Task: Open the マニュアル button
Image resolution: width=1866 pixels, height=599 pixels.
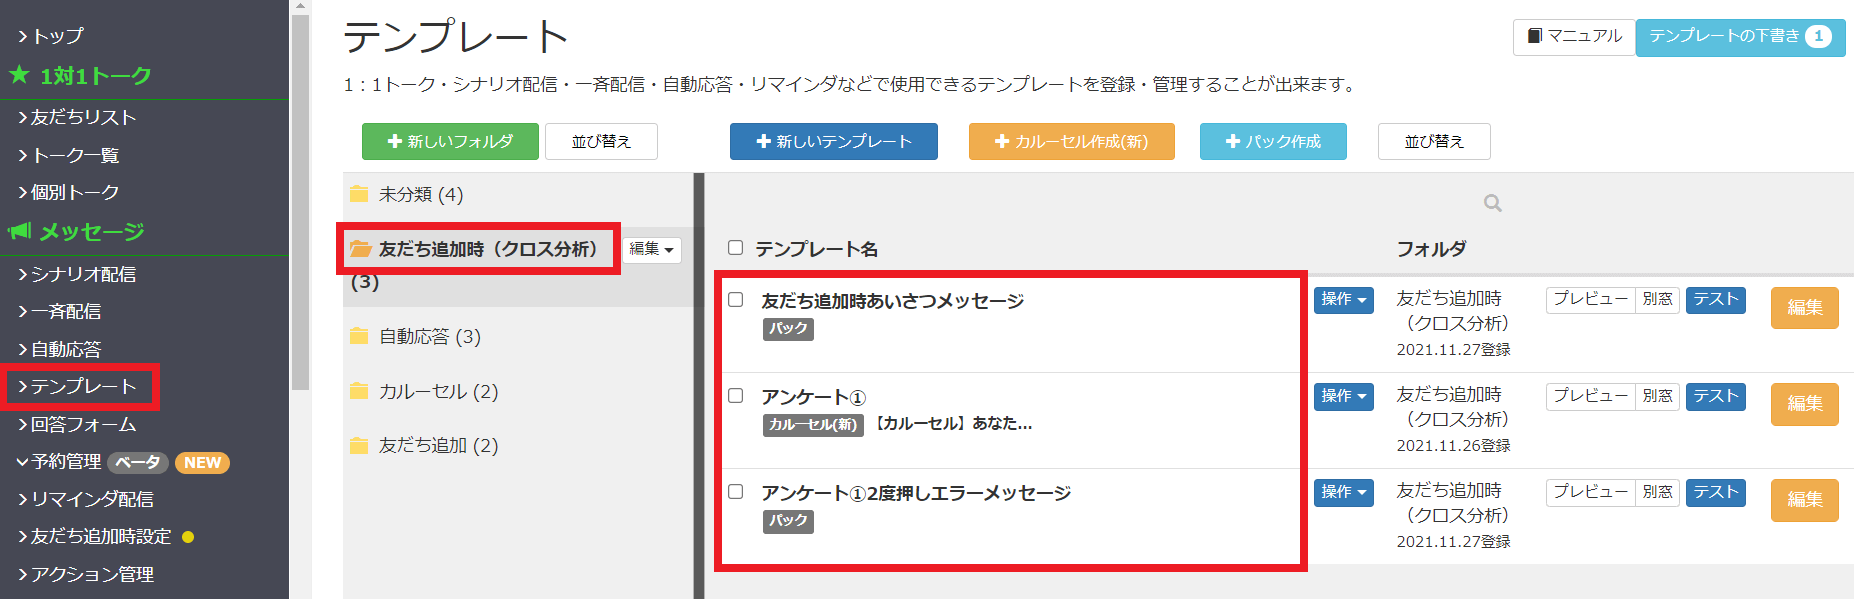Action: coord(1574,37)
